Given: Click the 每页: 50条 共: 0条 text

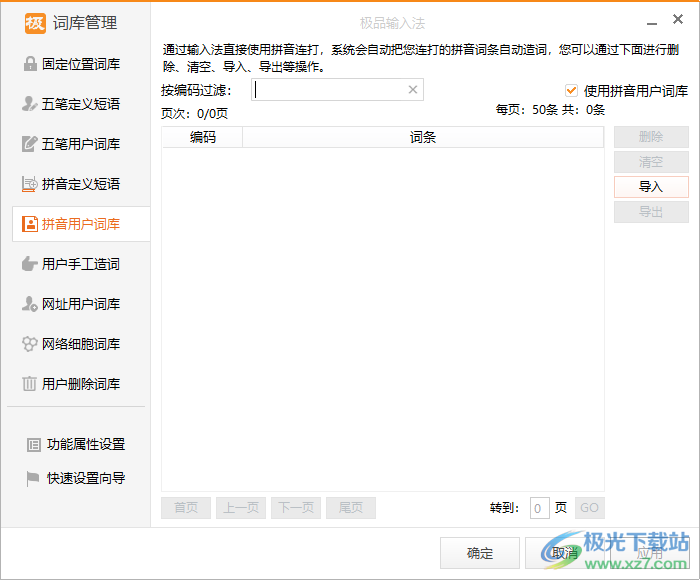Looking at the screenshot, I should (x=550, y=109).
